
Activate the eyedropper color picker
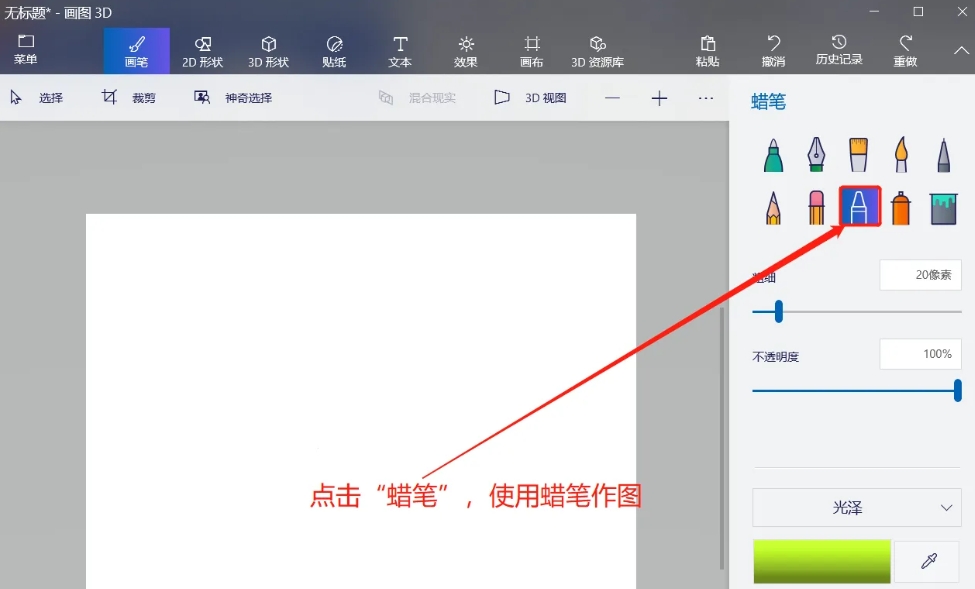pos(927,561)
